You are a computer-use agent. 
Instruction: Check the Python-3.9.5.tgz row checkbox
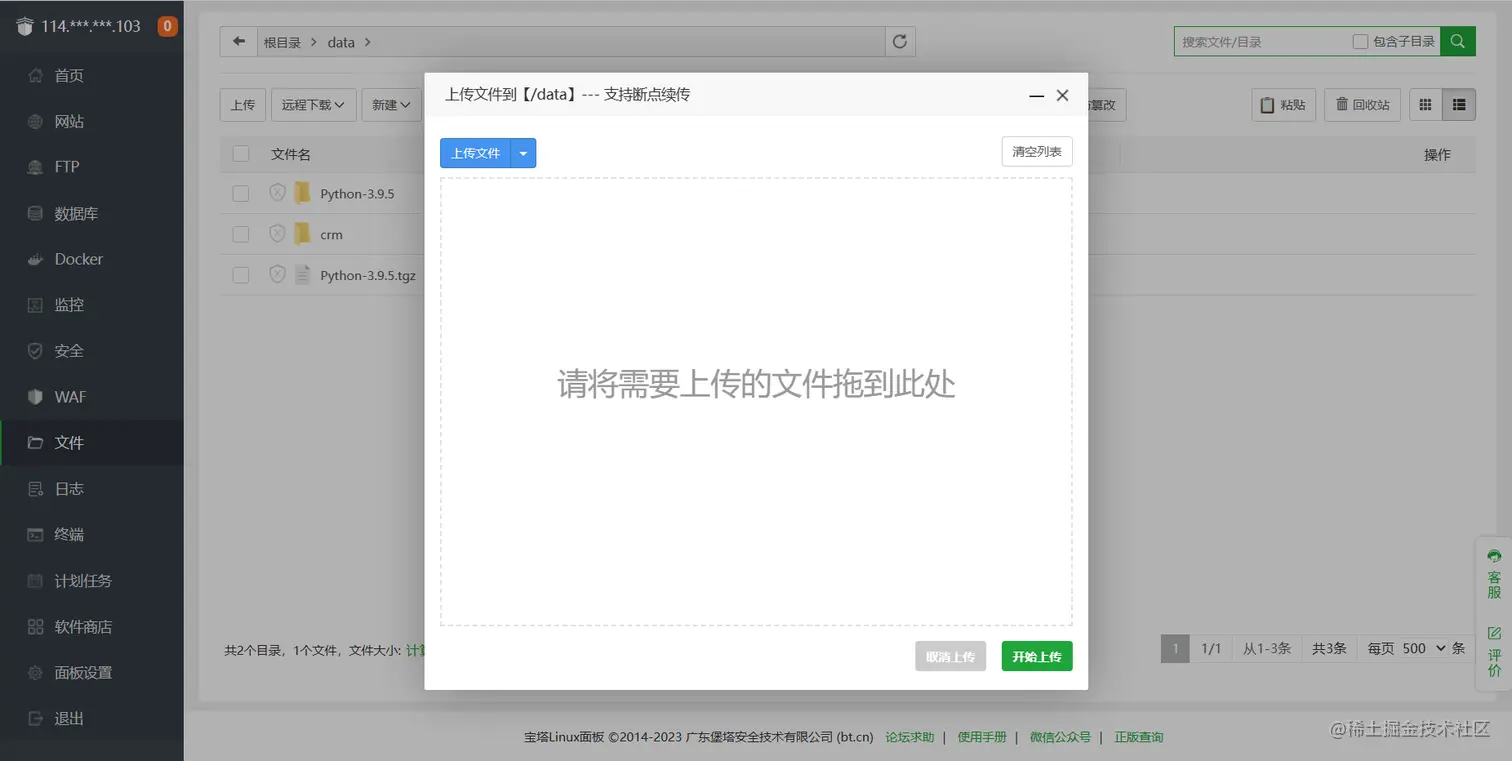[x=240, y=275]
